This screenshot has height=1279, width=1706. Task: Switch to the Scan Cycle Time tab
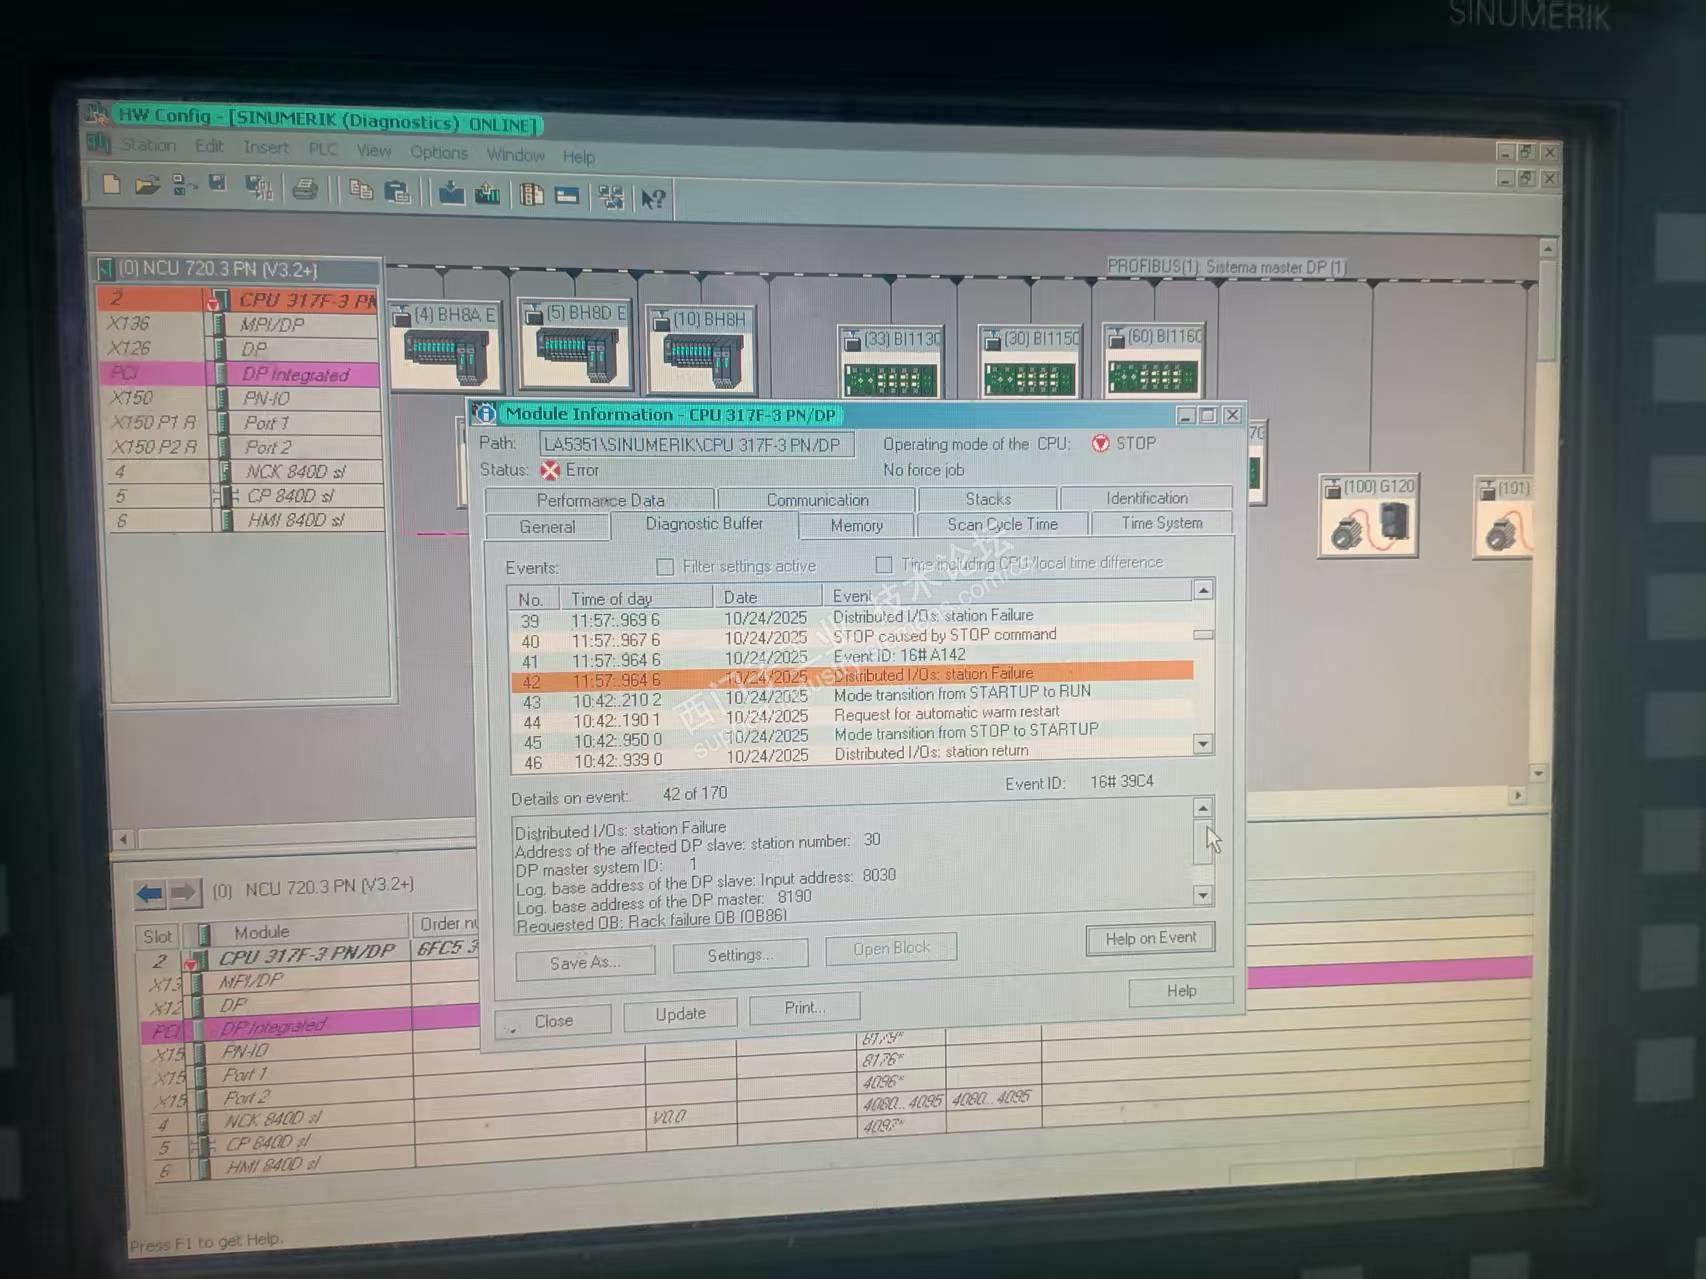coord(1002,524)
